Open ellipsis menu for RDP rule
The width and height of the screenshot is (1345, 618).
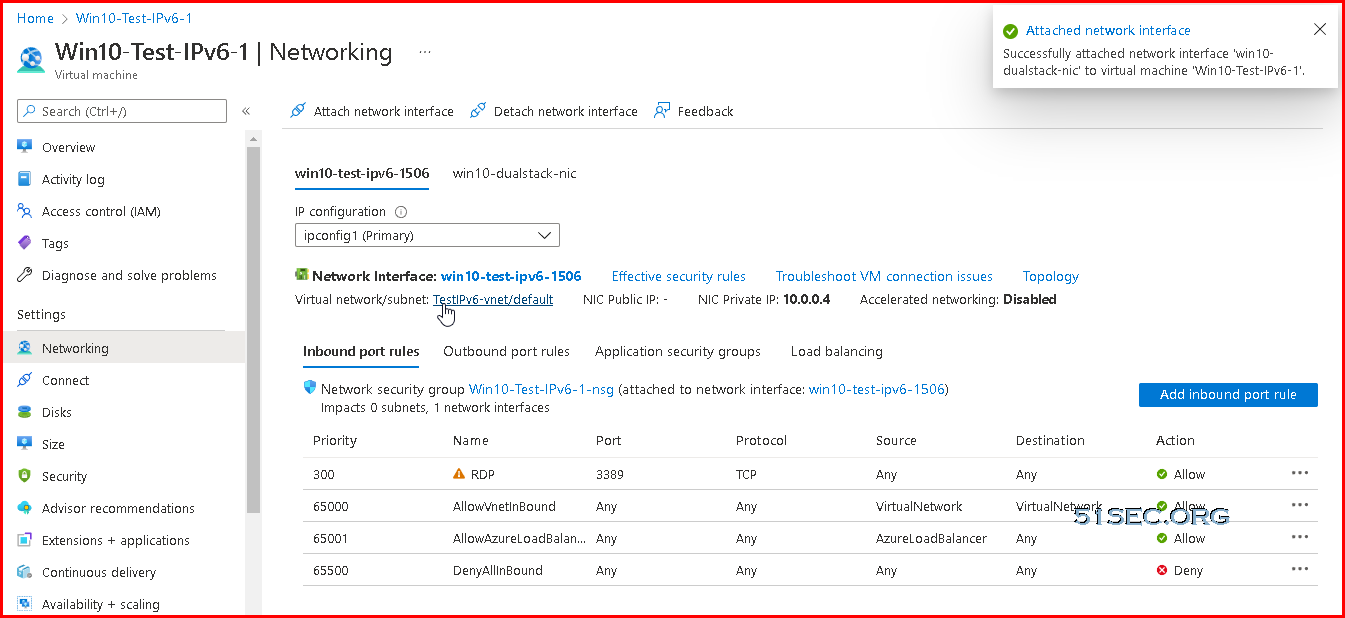click(x=1300, y=473)
